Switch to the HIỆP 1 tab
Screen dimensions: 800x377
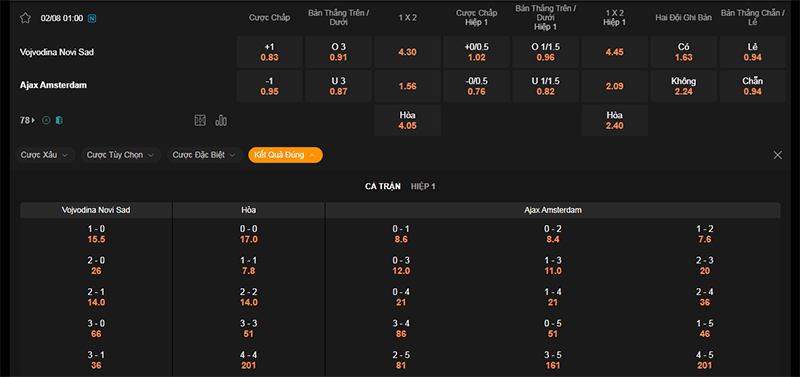click(x=423, y=187)
